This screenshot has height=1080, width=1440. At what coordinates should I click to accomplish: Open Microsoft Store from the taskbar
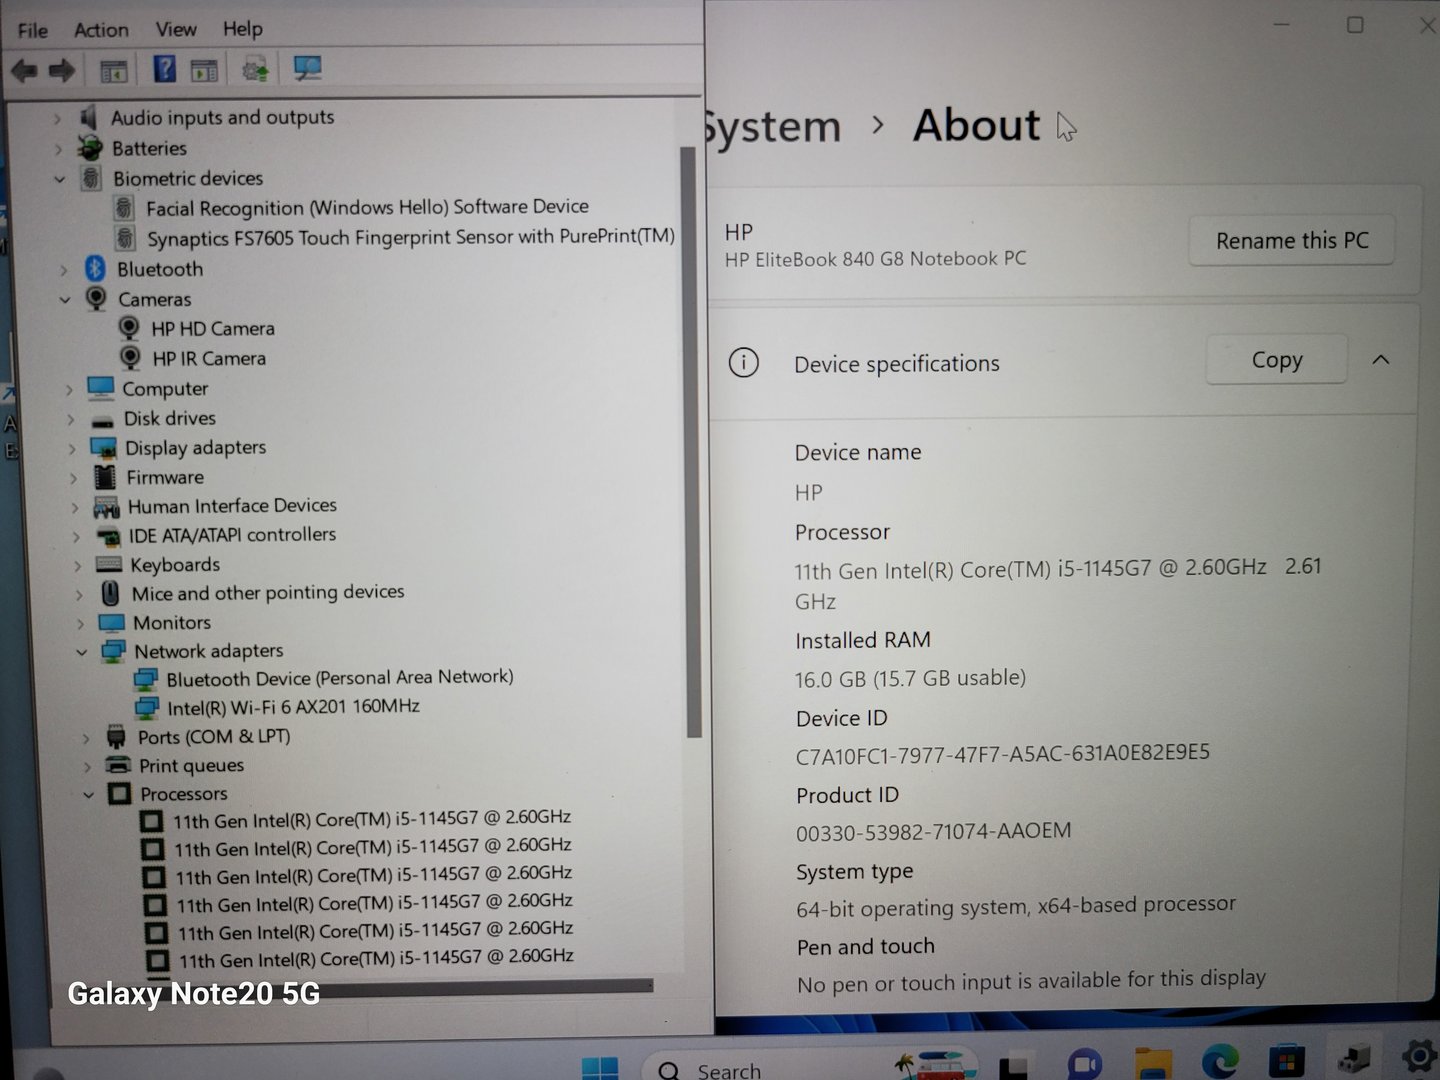1286,1061
